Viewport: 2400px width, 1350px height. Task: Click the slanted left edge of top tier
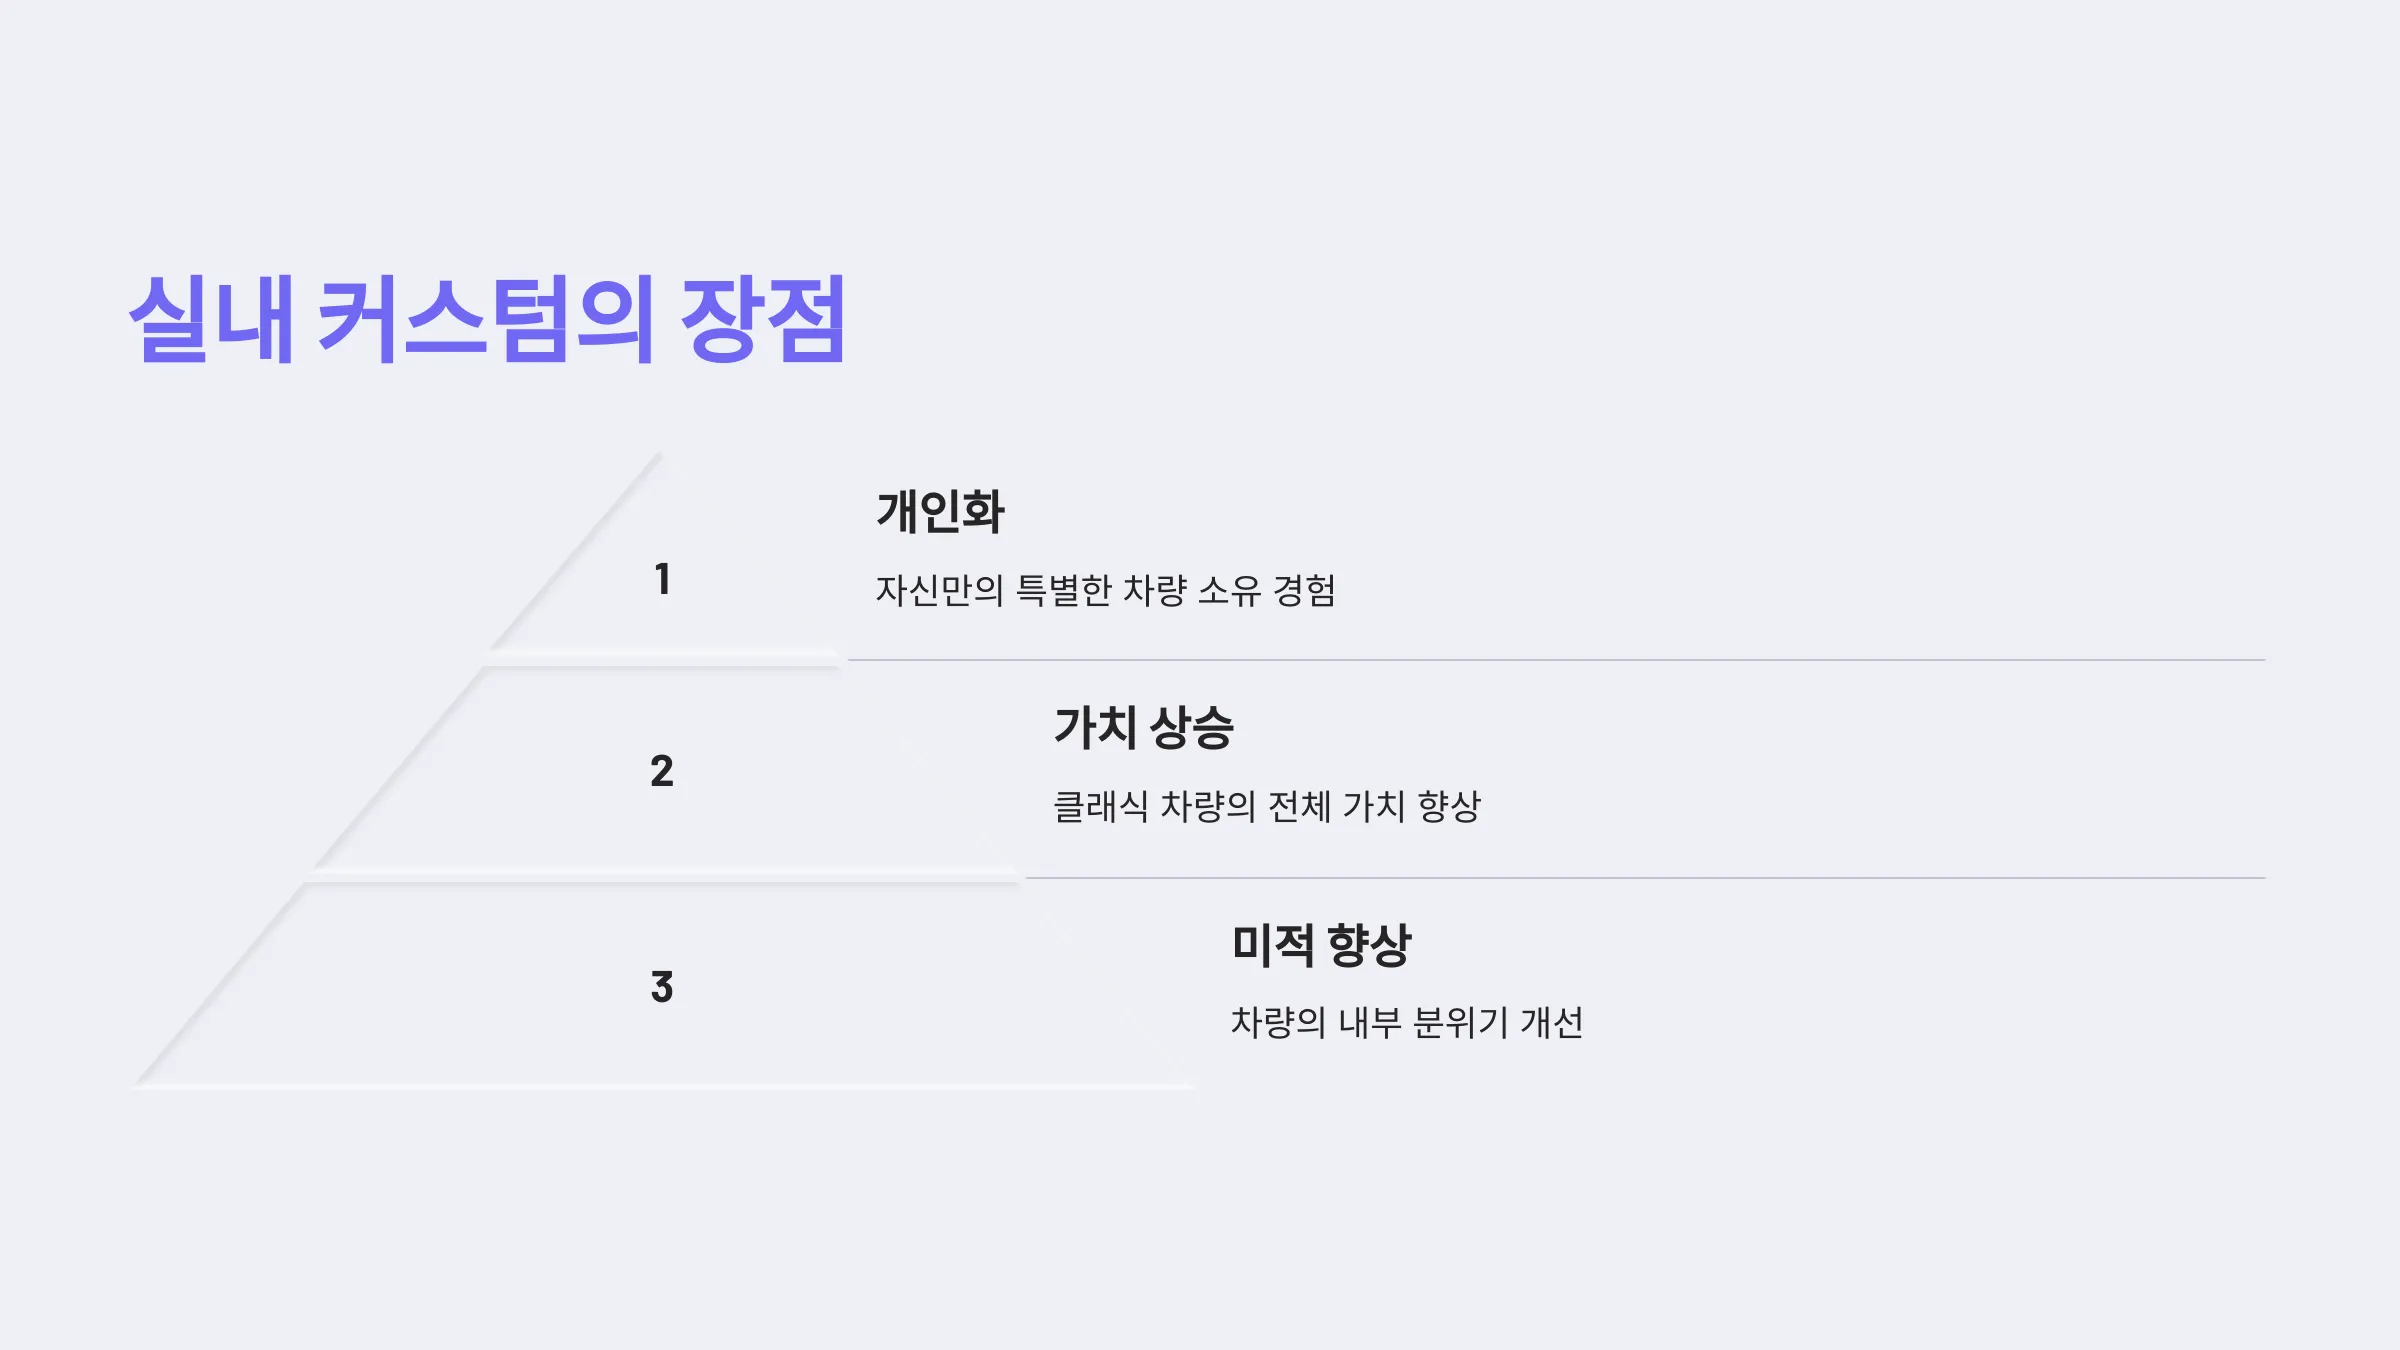pyautogui.click(x=576, y=551)
